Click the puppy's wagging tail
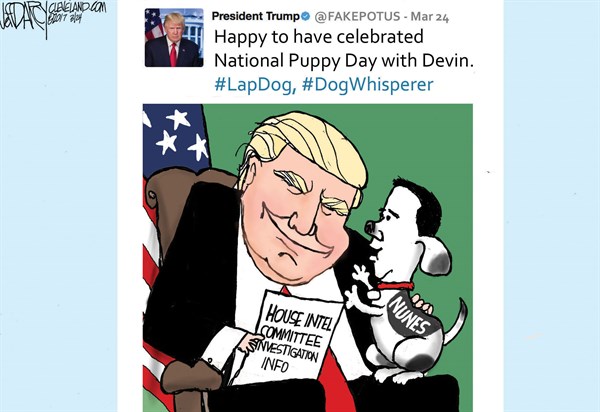The image size is (600, 412). click(x=457, y=321)
